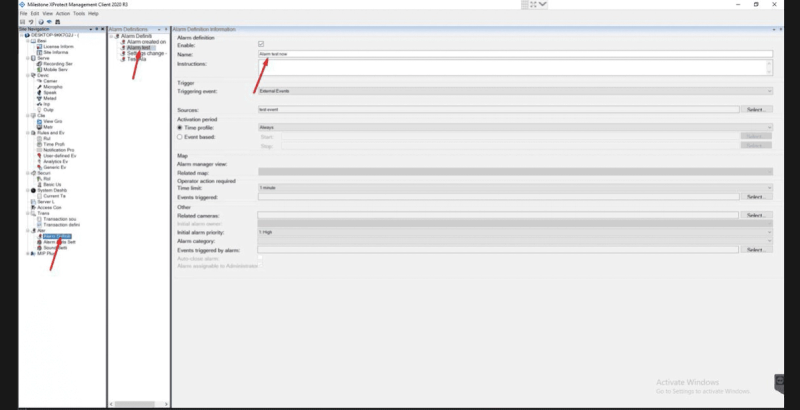Select Notification Profiles tree item
The image size is (800, 410).
59,150
